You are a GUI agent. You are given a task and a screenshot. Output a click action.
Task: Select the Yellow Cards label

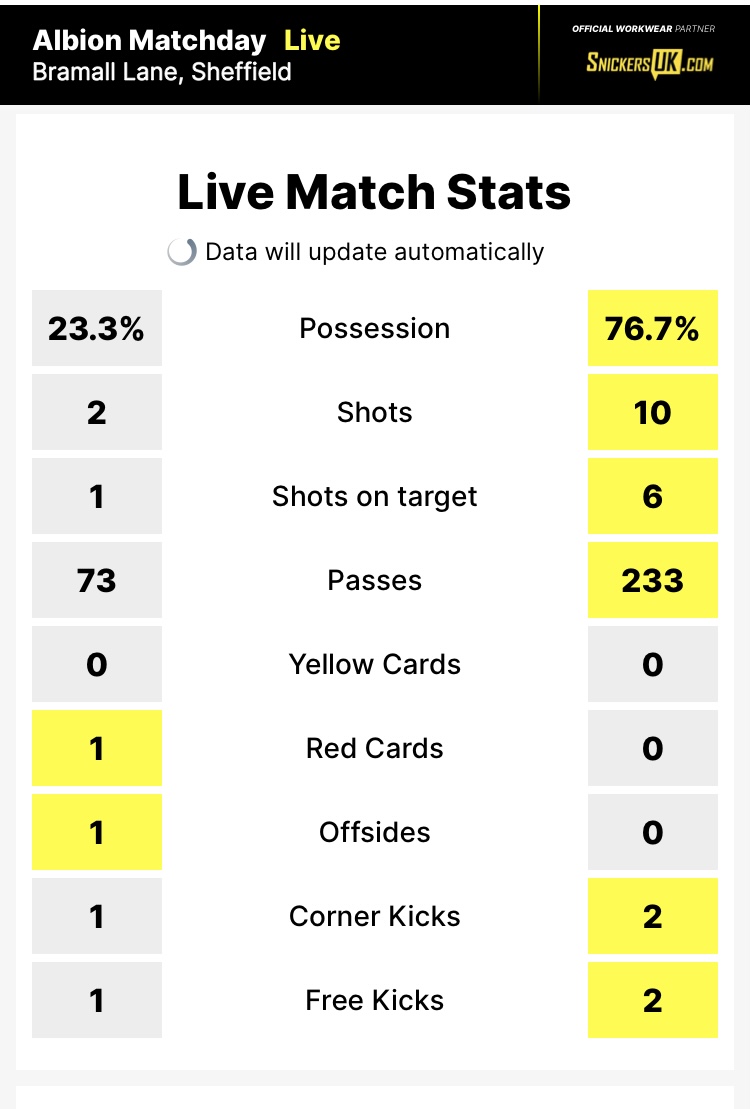point(374,665)
